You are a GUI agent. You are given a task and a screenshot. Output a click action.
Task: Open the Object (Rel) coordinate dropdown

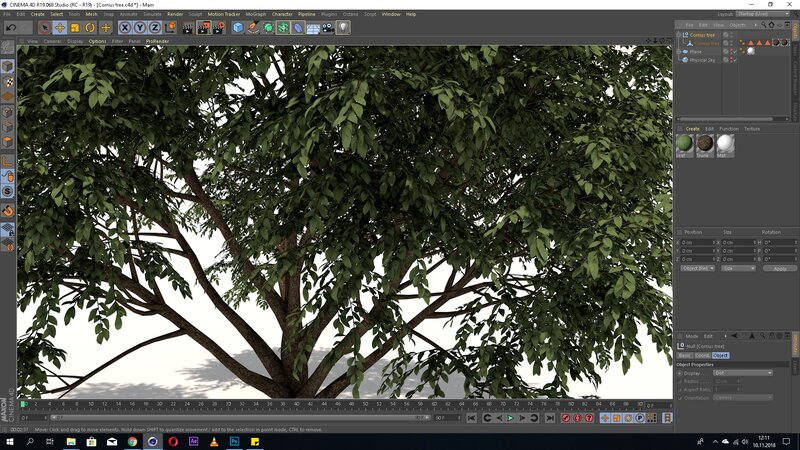coord(697,268)
